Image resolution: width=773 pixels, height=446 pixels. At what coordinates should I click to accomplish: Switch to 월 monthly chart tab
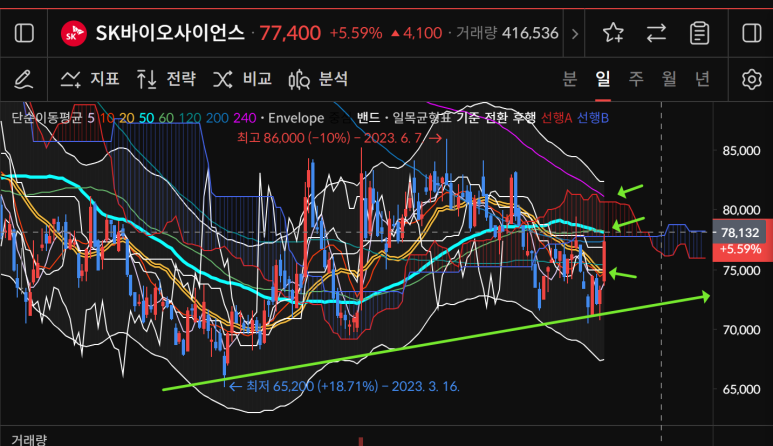(669, 79)
